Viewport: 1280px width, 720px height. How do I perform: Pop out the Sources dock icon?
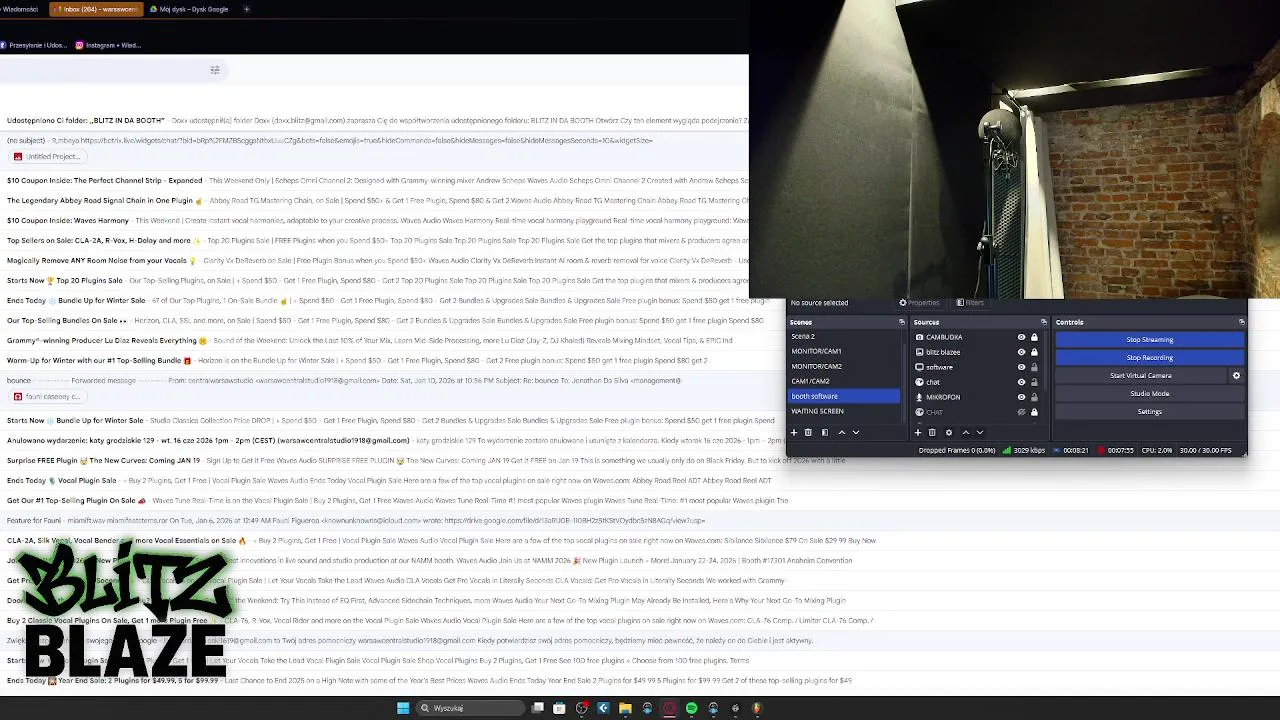coord(1043,322)
